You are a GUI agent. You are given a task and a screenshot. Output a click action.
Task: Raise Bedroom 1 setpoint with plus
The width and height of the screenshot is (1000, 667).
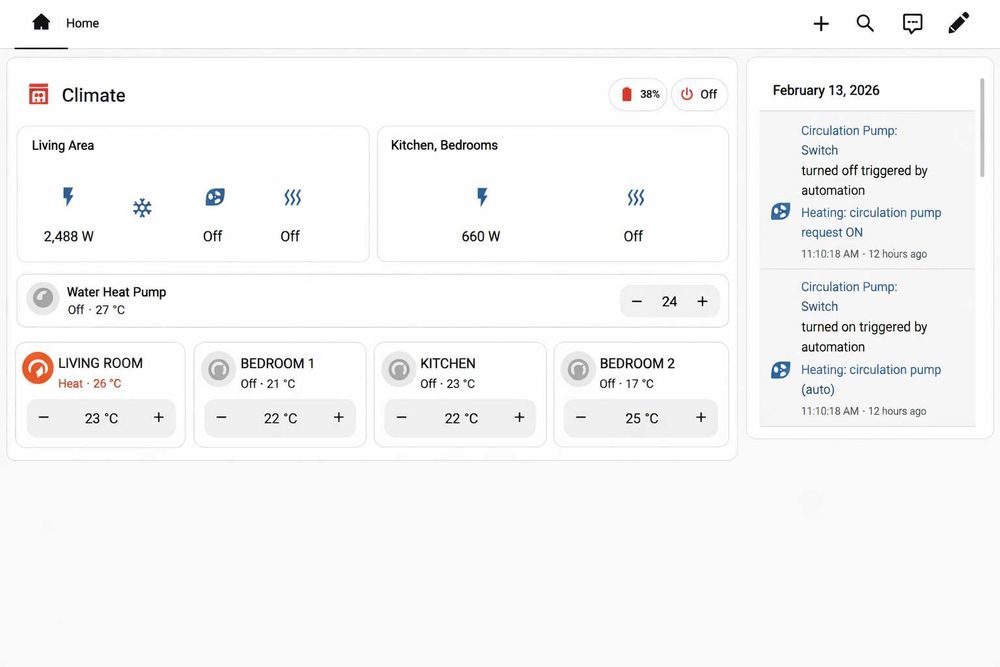tap(339, 418)
